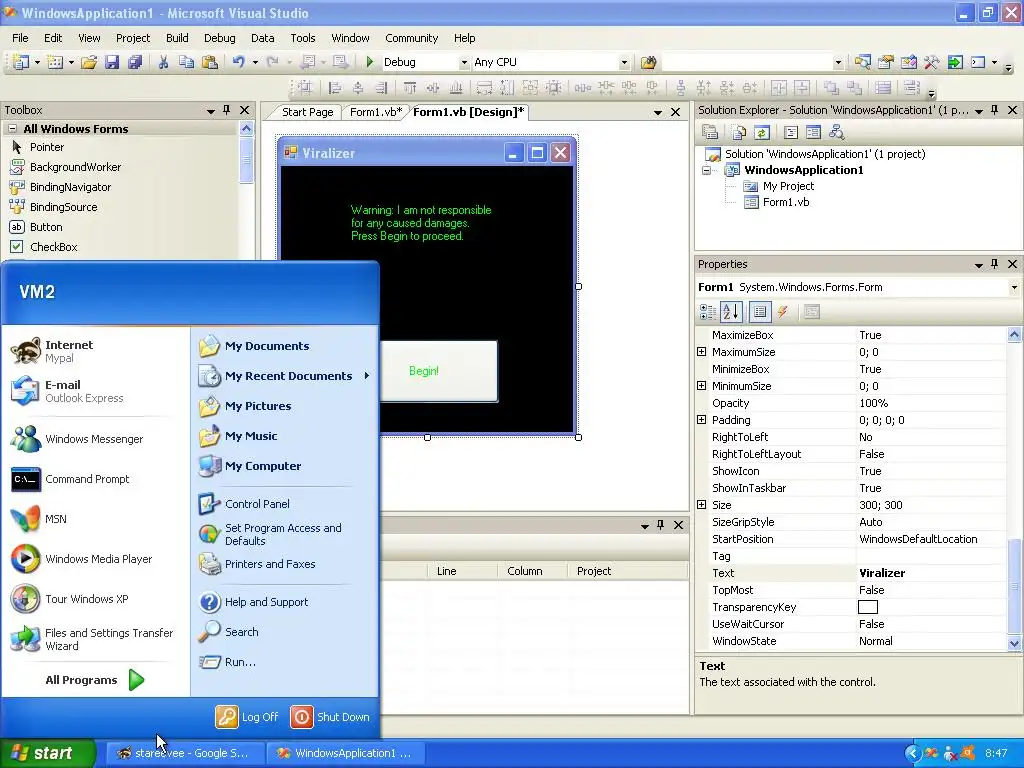The image size is (1024, 768).
Task: Toggle auto-hide pin on Toolbox panel
Action: [x=227, y=110]
